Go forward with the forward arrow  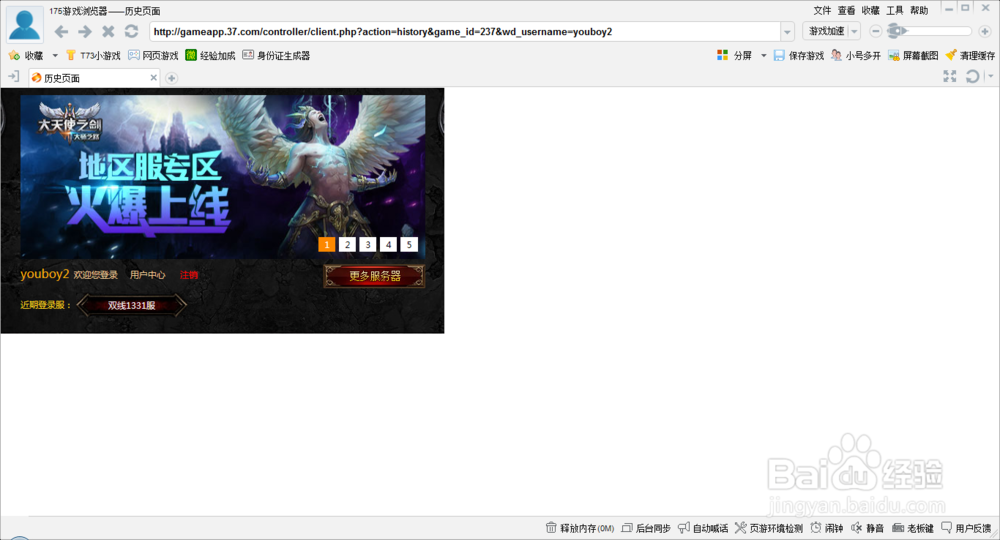[x=85, y=31]
